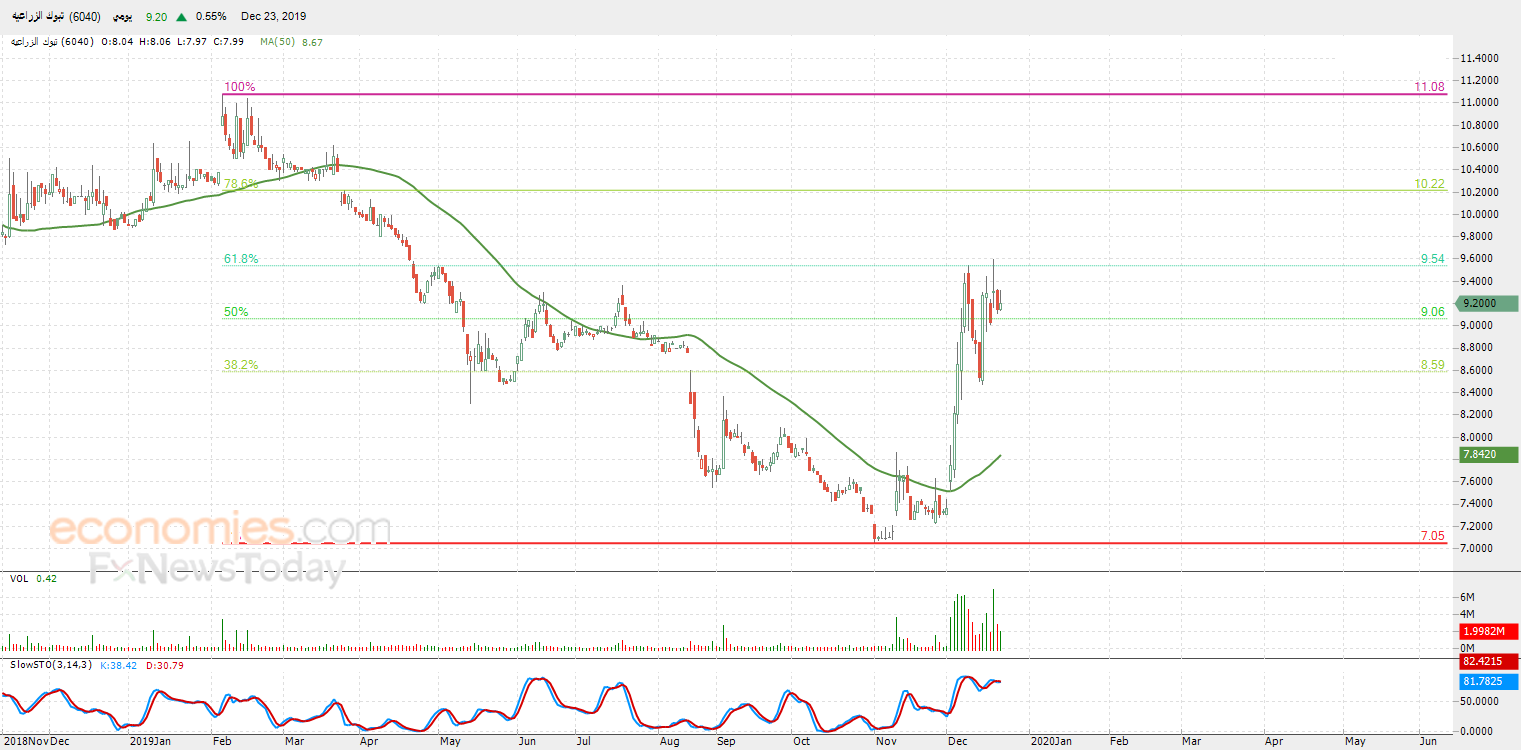1521x750 pixels.
Task: Click the 10.0000 price axis value
Action: coord(1479,215)
